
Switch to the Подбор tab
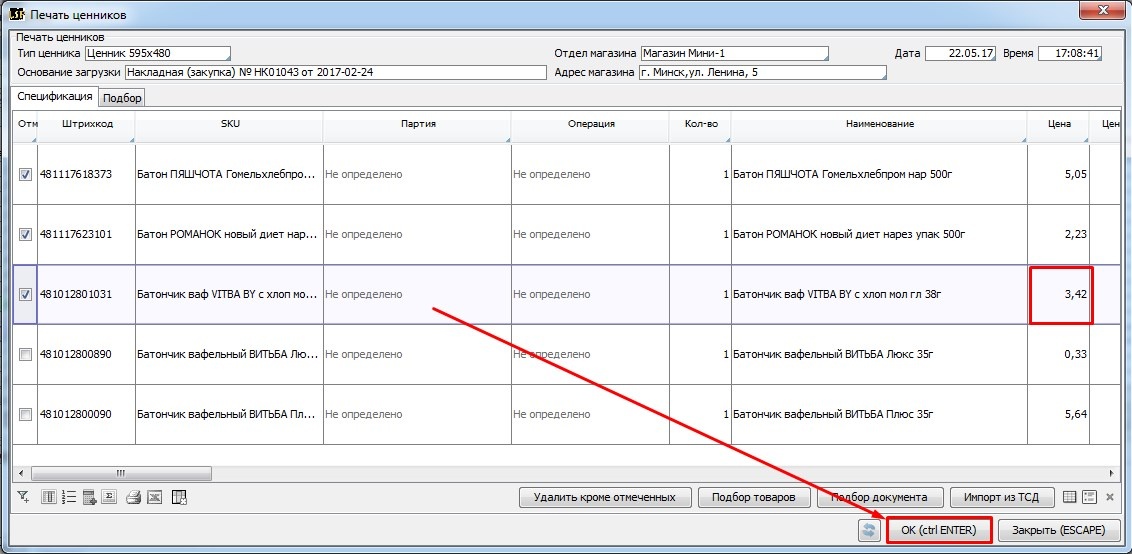(x=122, y=97)
